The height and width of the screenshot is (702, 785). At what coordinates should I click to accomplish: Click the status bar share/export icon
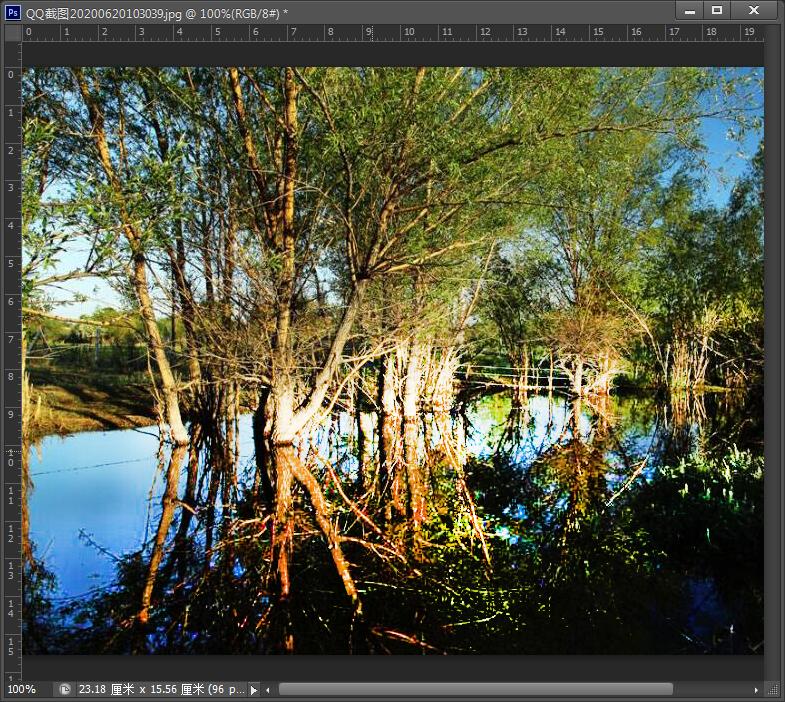[x=65, y=689]
